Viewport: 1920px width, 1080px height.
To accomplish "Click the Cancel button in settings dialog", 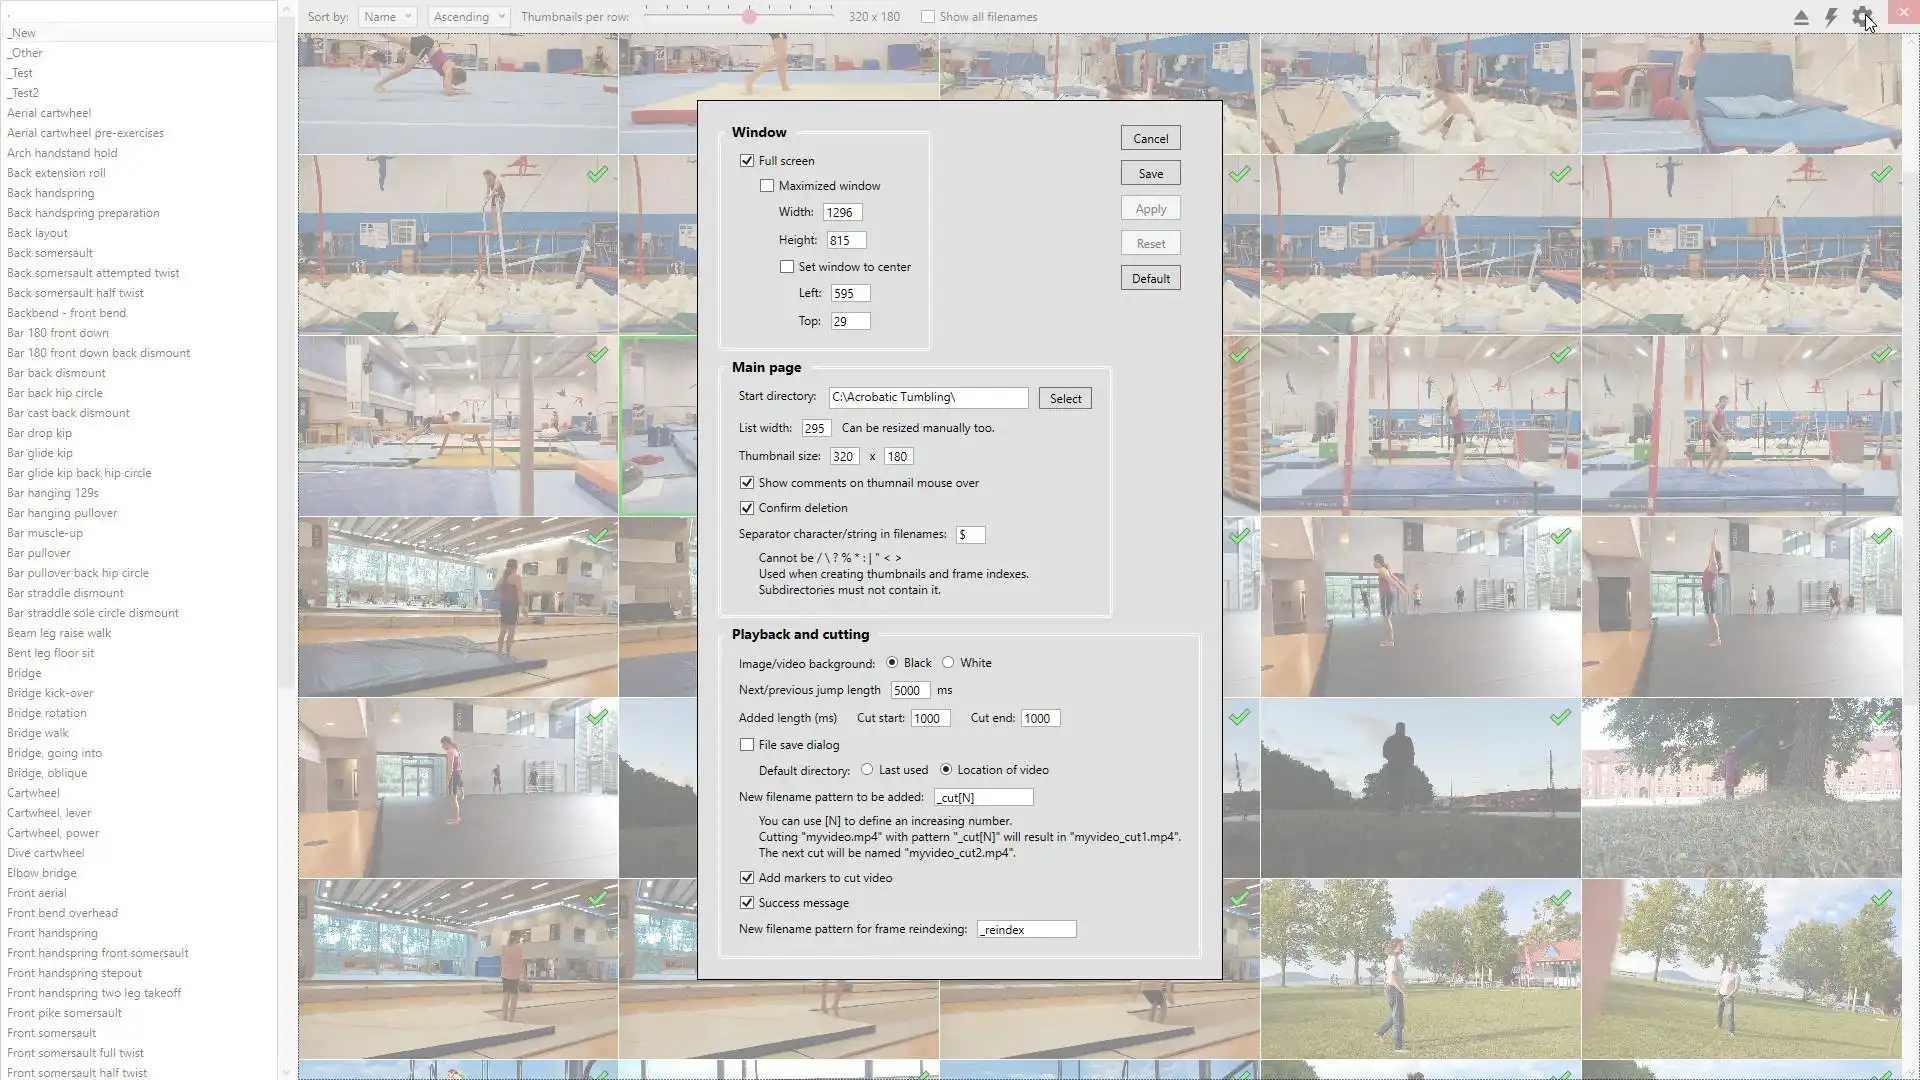I will (1150, 139).
